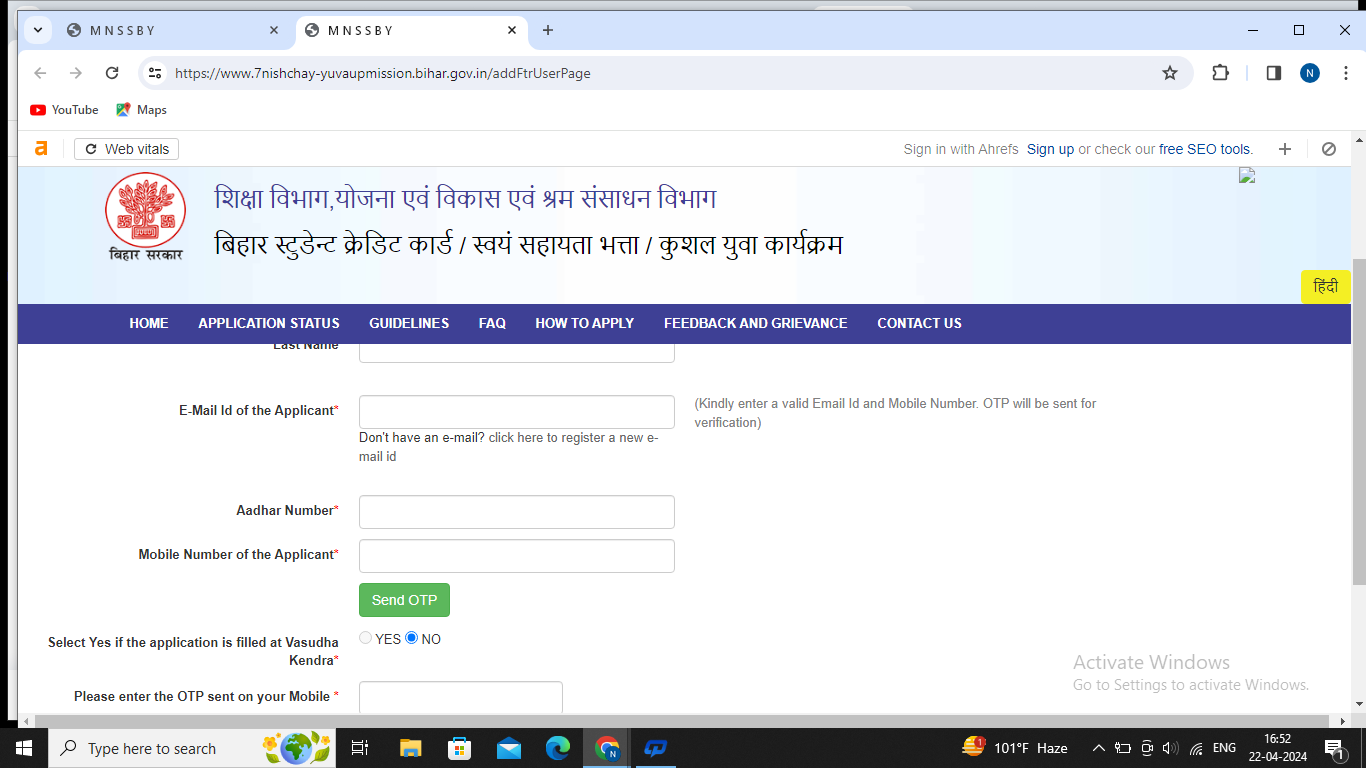Viewport: 1366px width, 768px height.
Task: Open Chrome's three-dot menu
Action: pyautogui.click(x=1344, y=72)
